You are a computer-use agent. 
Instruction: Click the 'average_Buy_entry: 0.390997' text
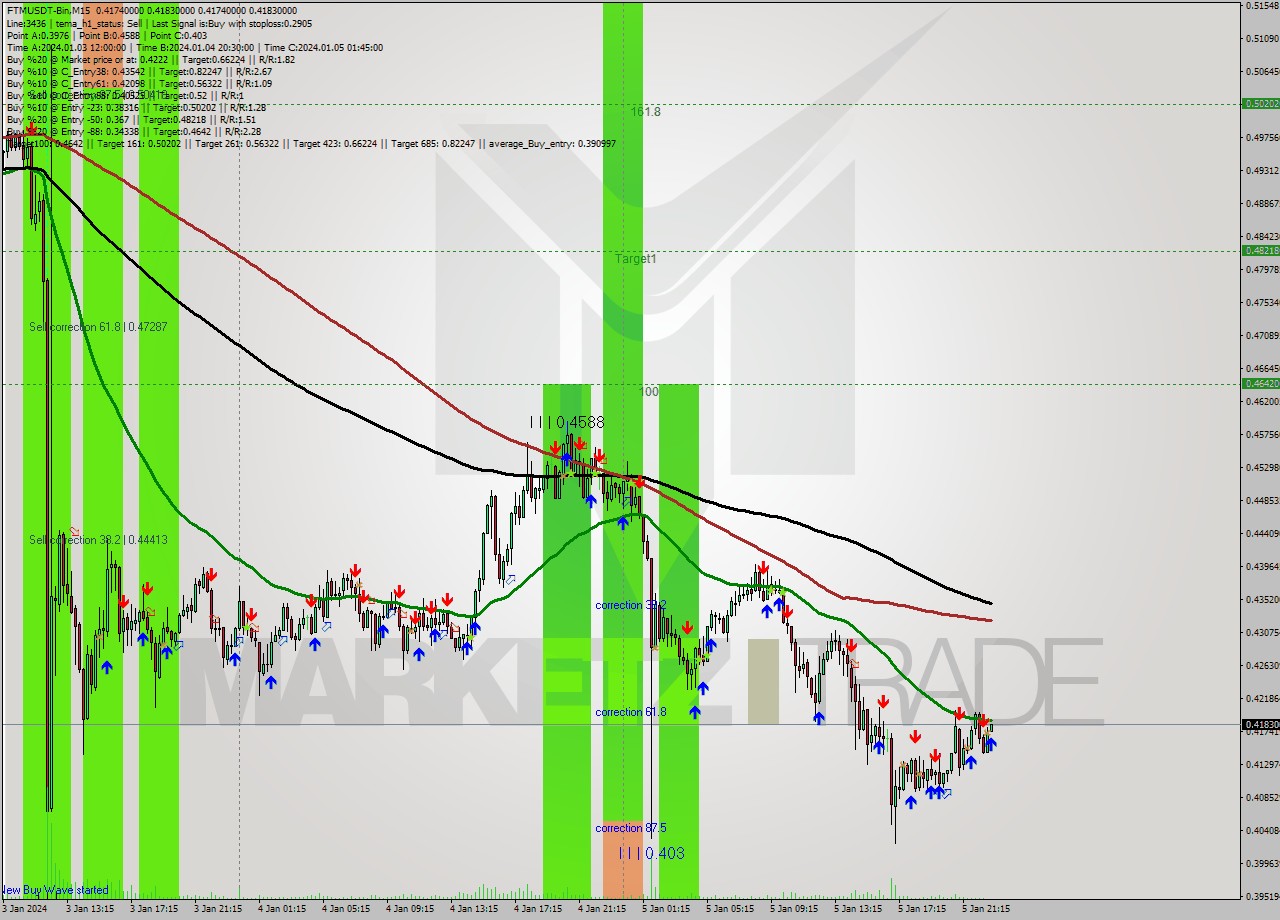(552, 143)
